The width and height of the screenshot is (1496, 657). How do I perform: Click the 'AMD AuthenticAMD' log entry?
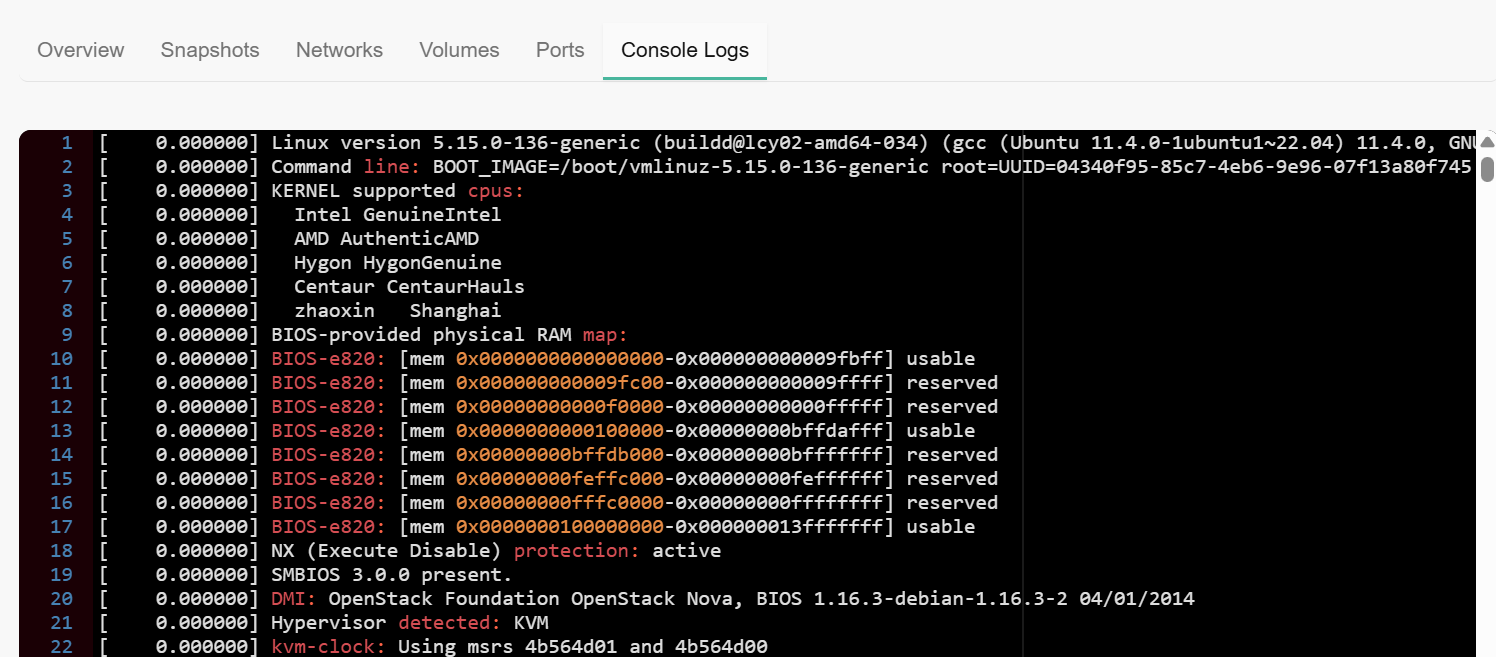click(x=386, y=239)
